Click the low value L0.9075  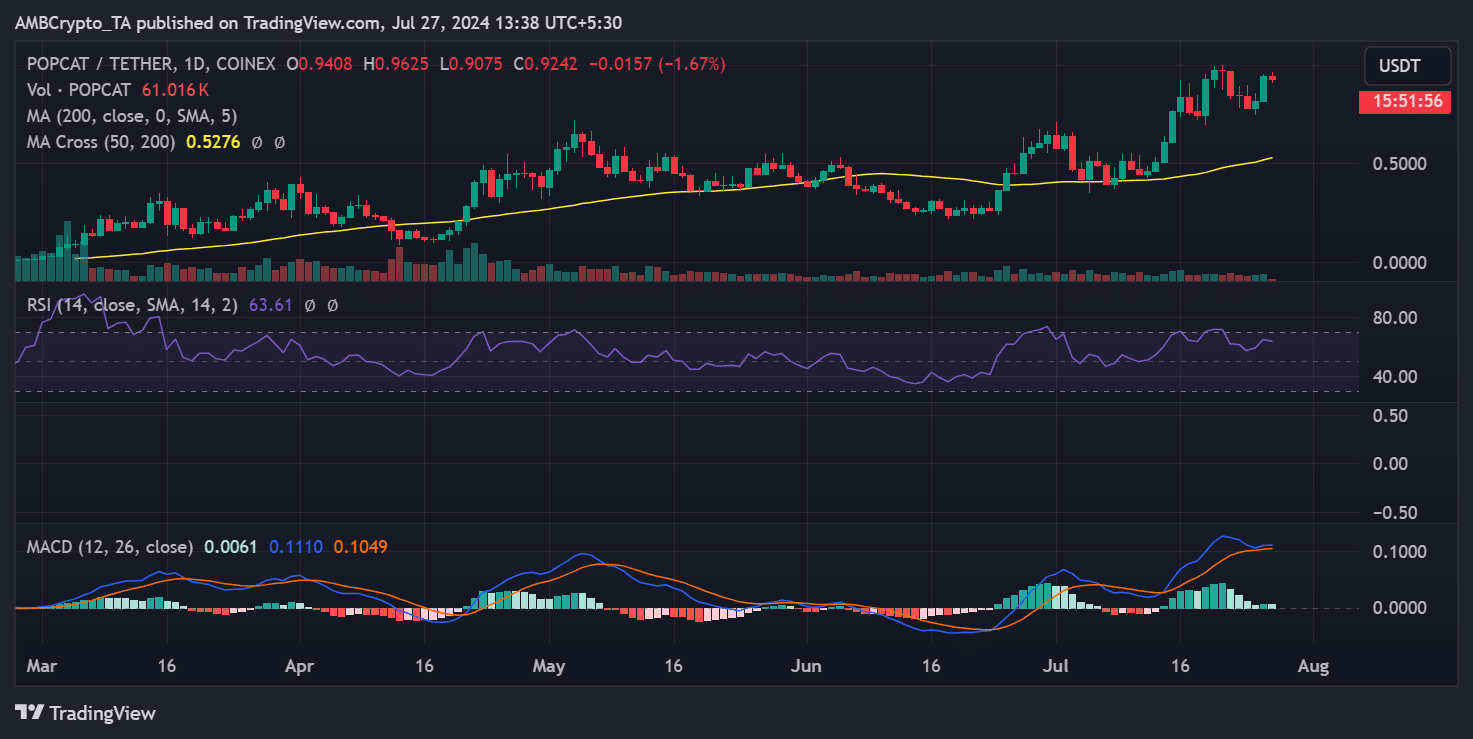(471, 64)
